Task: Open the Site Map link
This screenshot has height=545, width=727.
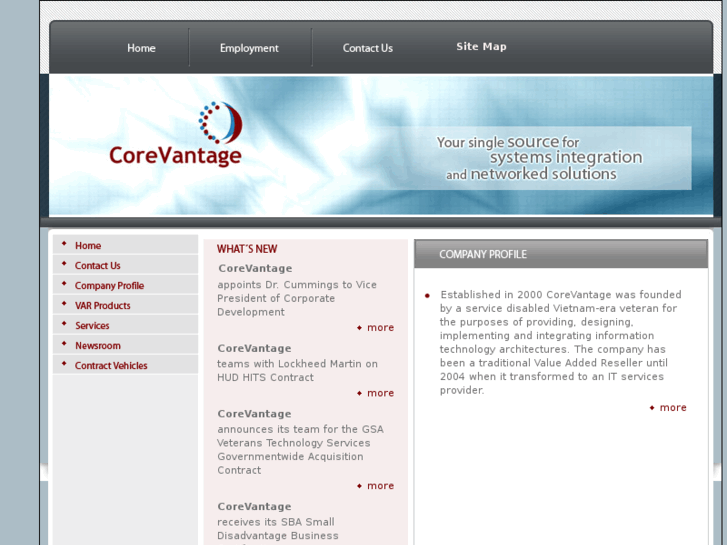Action: pyautogui.click(x=481, y=46)
